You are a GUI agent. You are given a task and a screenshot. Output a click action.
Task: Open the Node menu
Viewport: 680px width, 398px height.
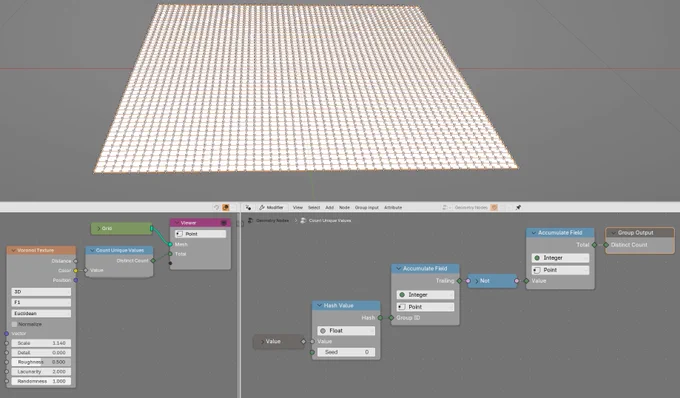[344, 208]
